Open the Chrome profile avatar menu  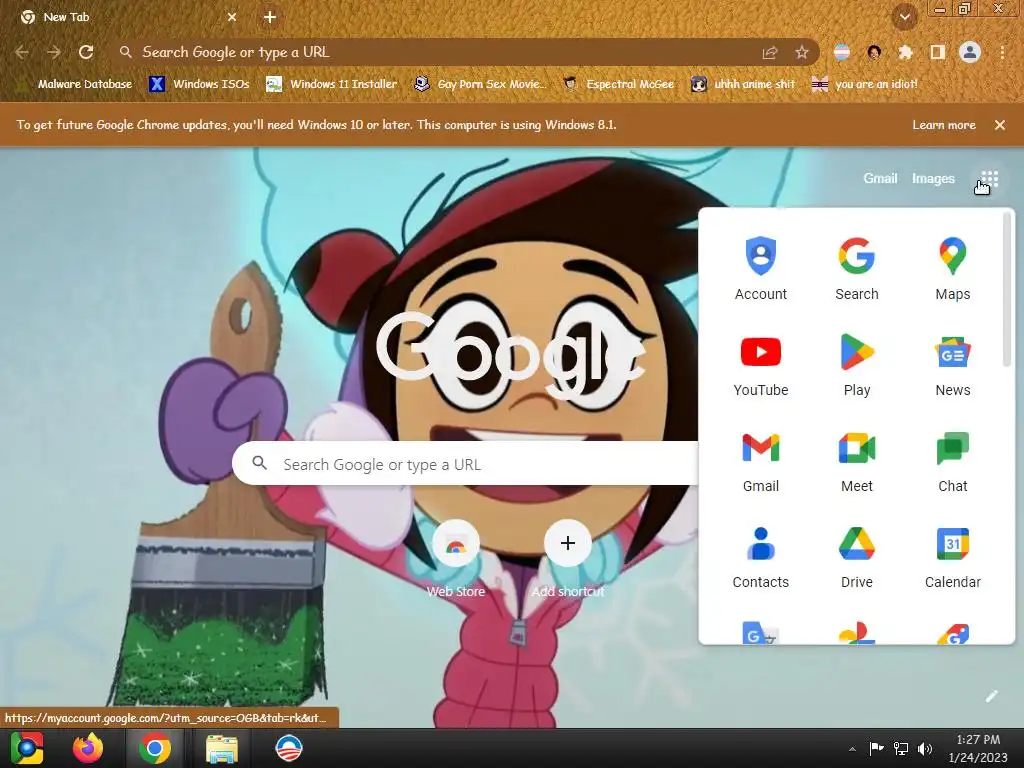[x=970, y=52]
